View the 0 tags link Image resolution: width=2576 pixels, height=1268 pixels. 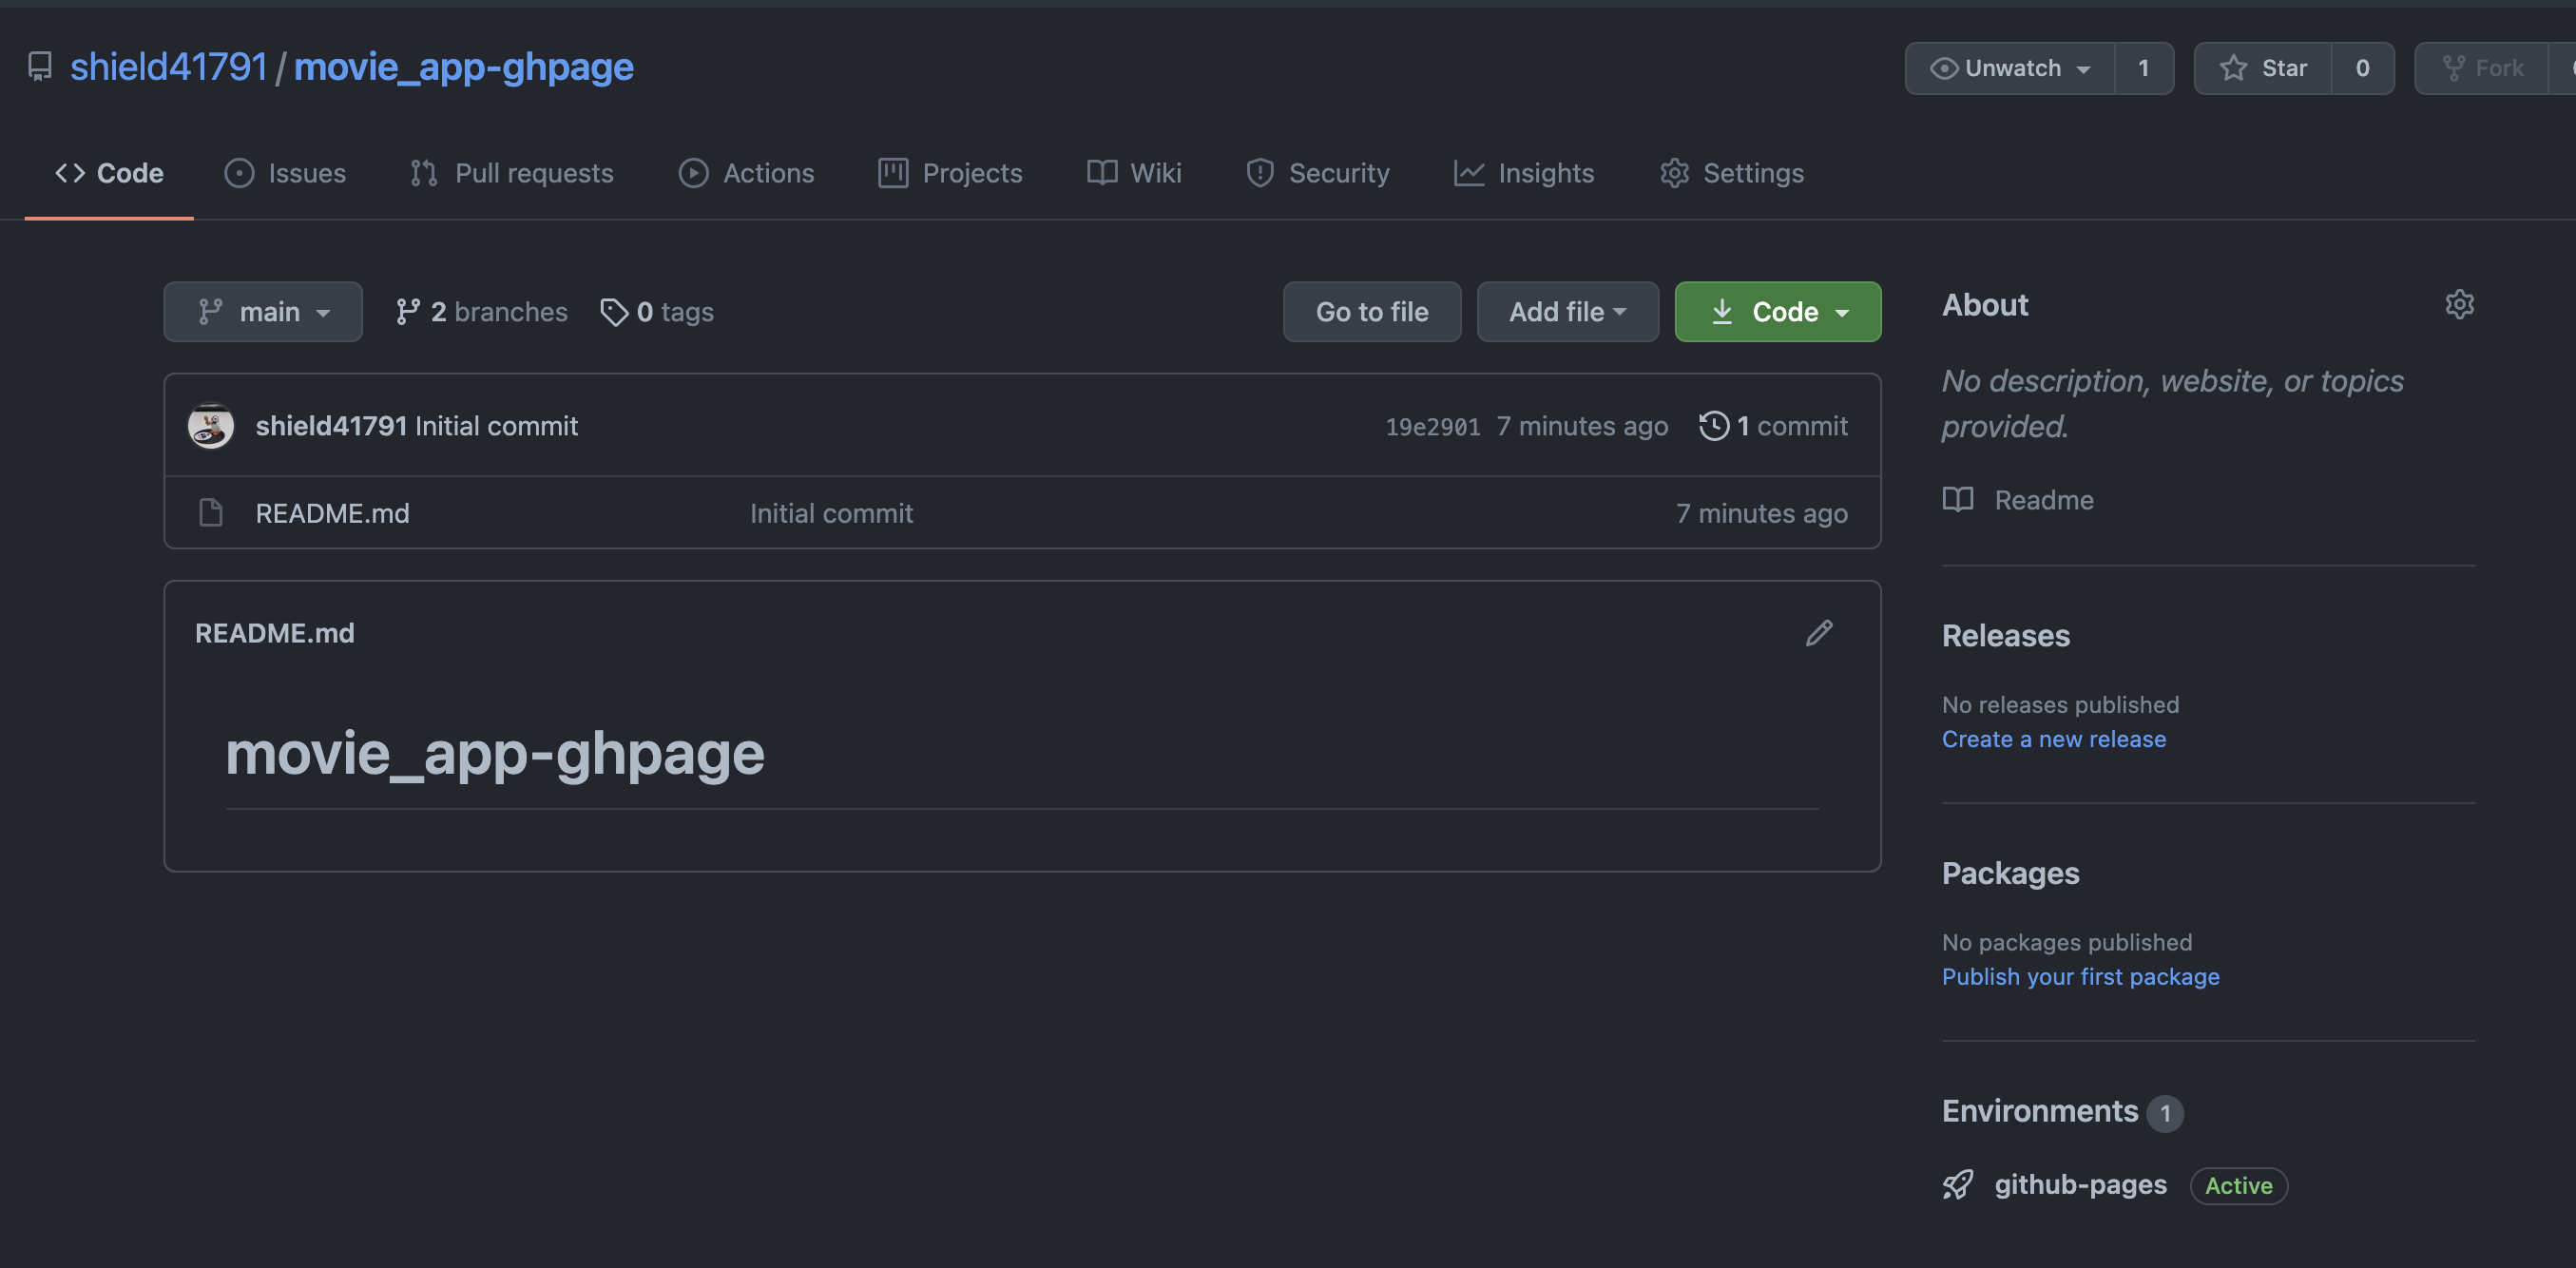656,312
